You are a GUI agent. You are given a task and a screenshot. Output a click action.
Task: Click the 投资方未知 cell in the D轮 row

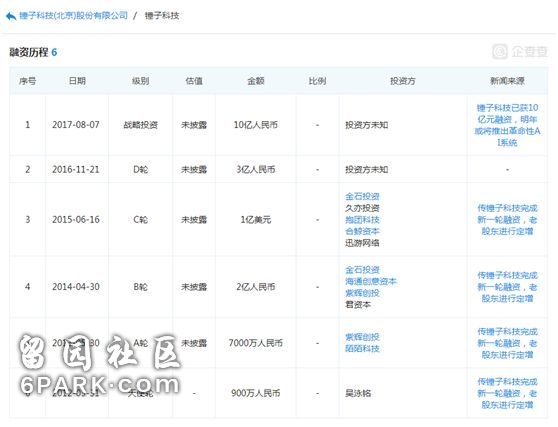(367, 169)
